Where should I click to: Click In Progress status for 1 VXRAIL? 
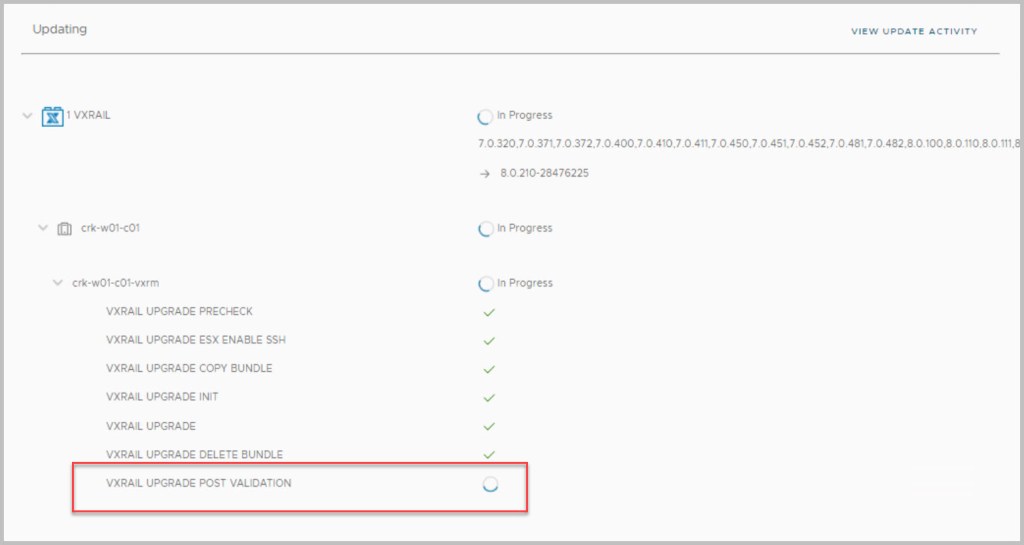[x=524, y=116]
